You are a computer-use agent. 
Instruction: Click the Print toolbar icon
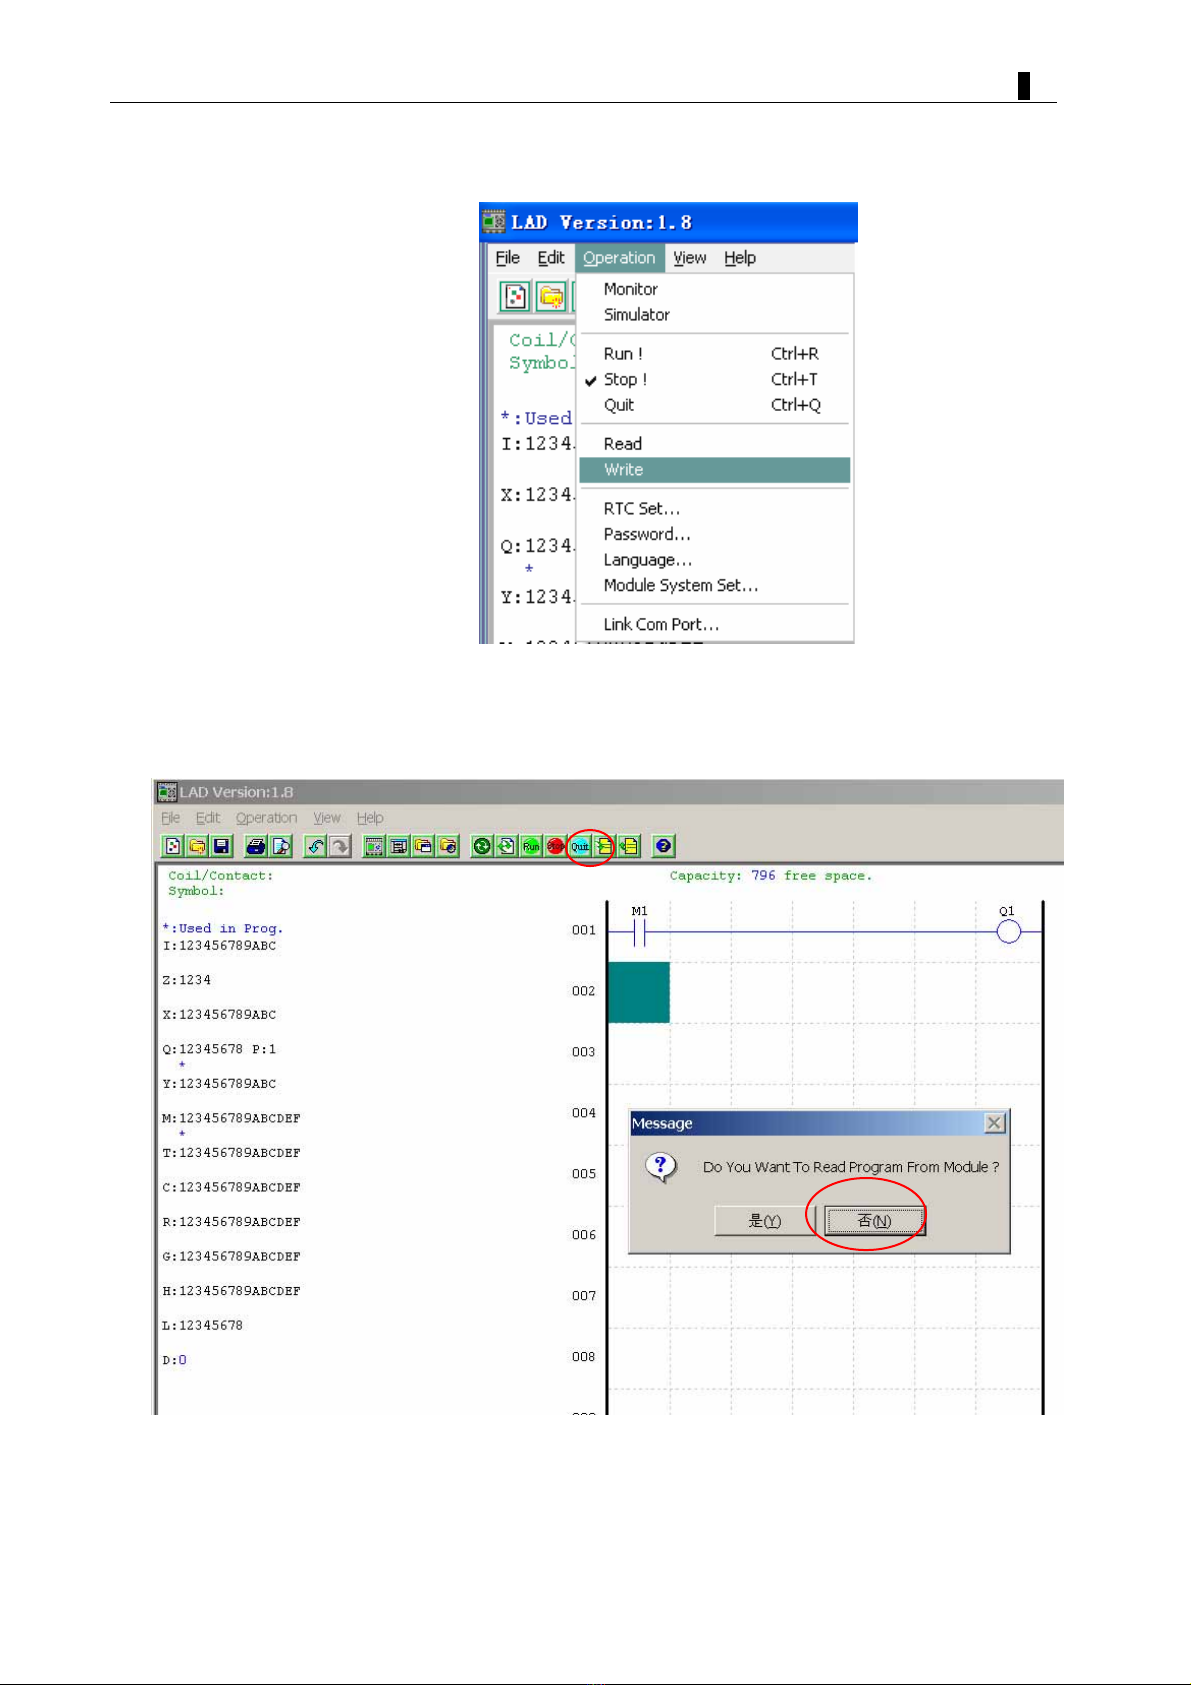[256, 846]
